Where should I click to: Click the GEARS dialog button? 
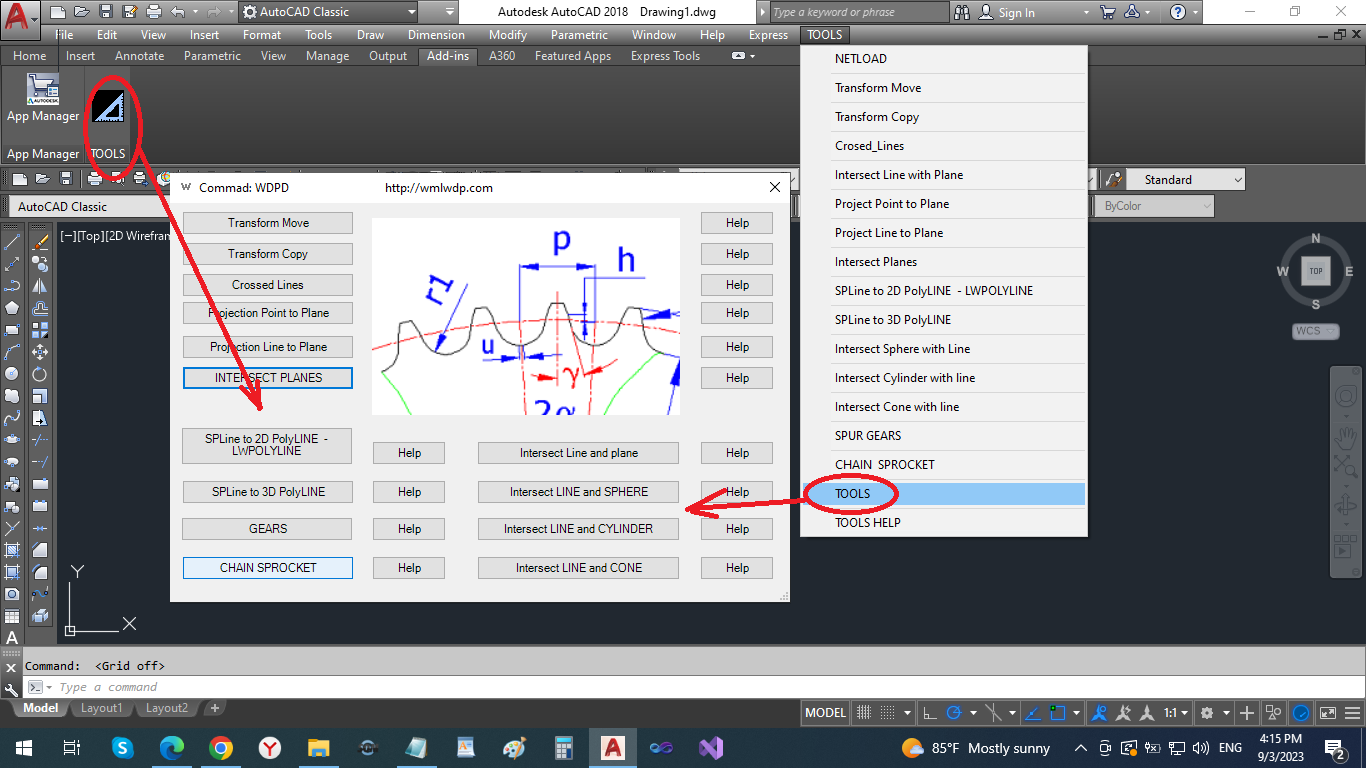268,529
